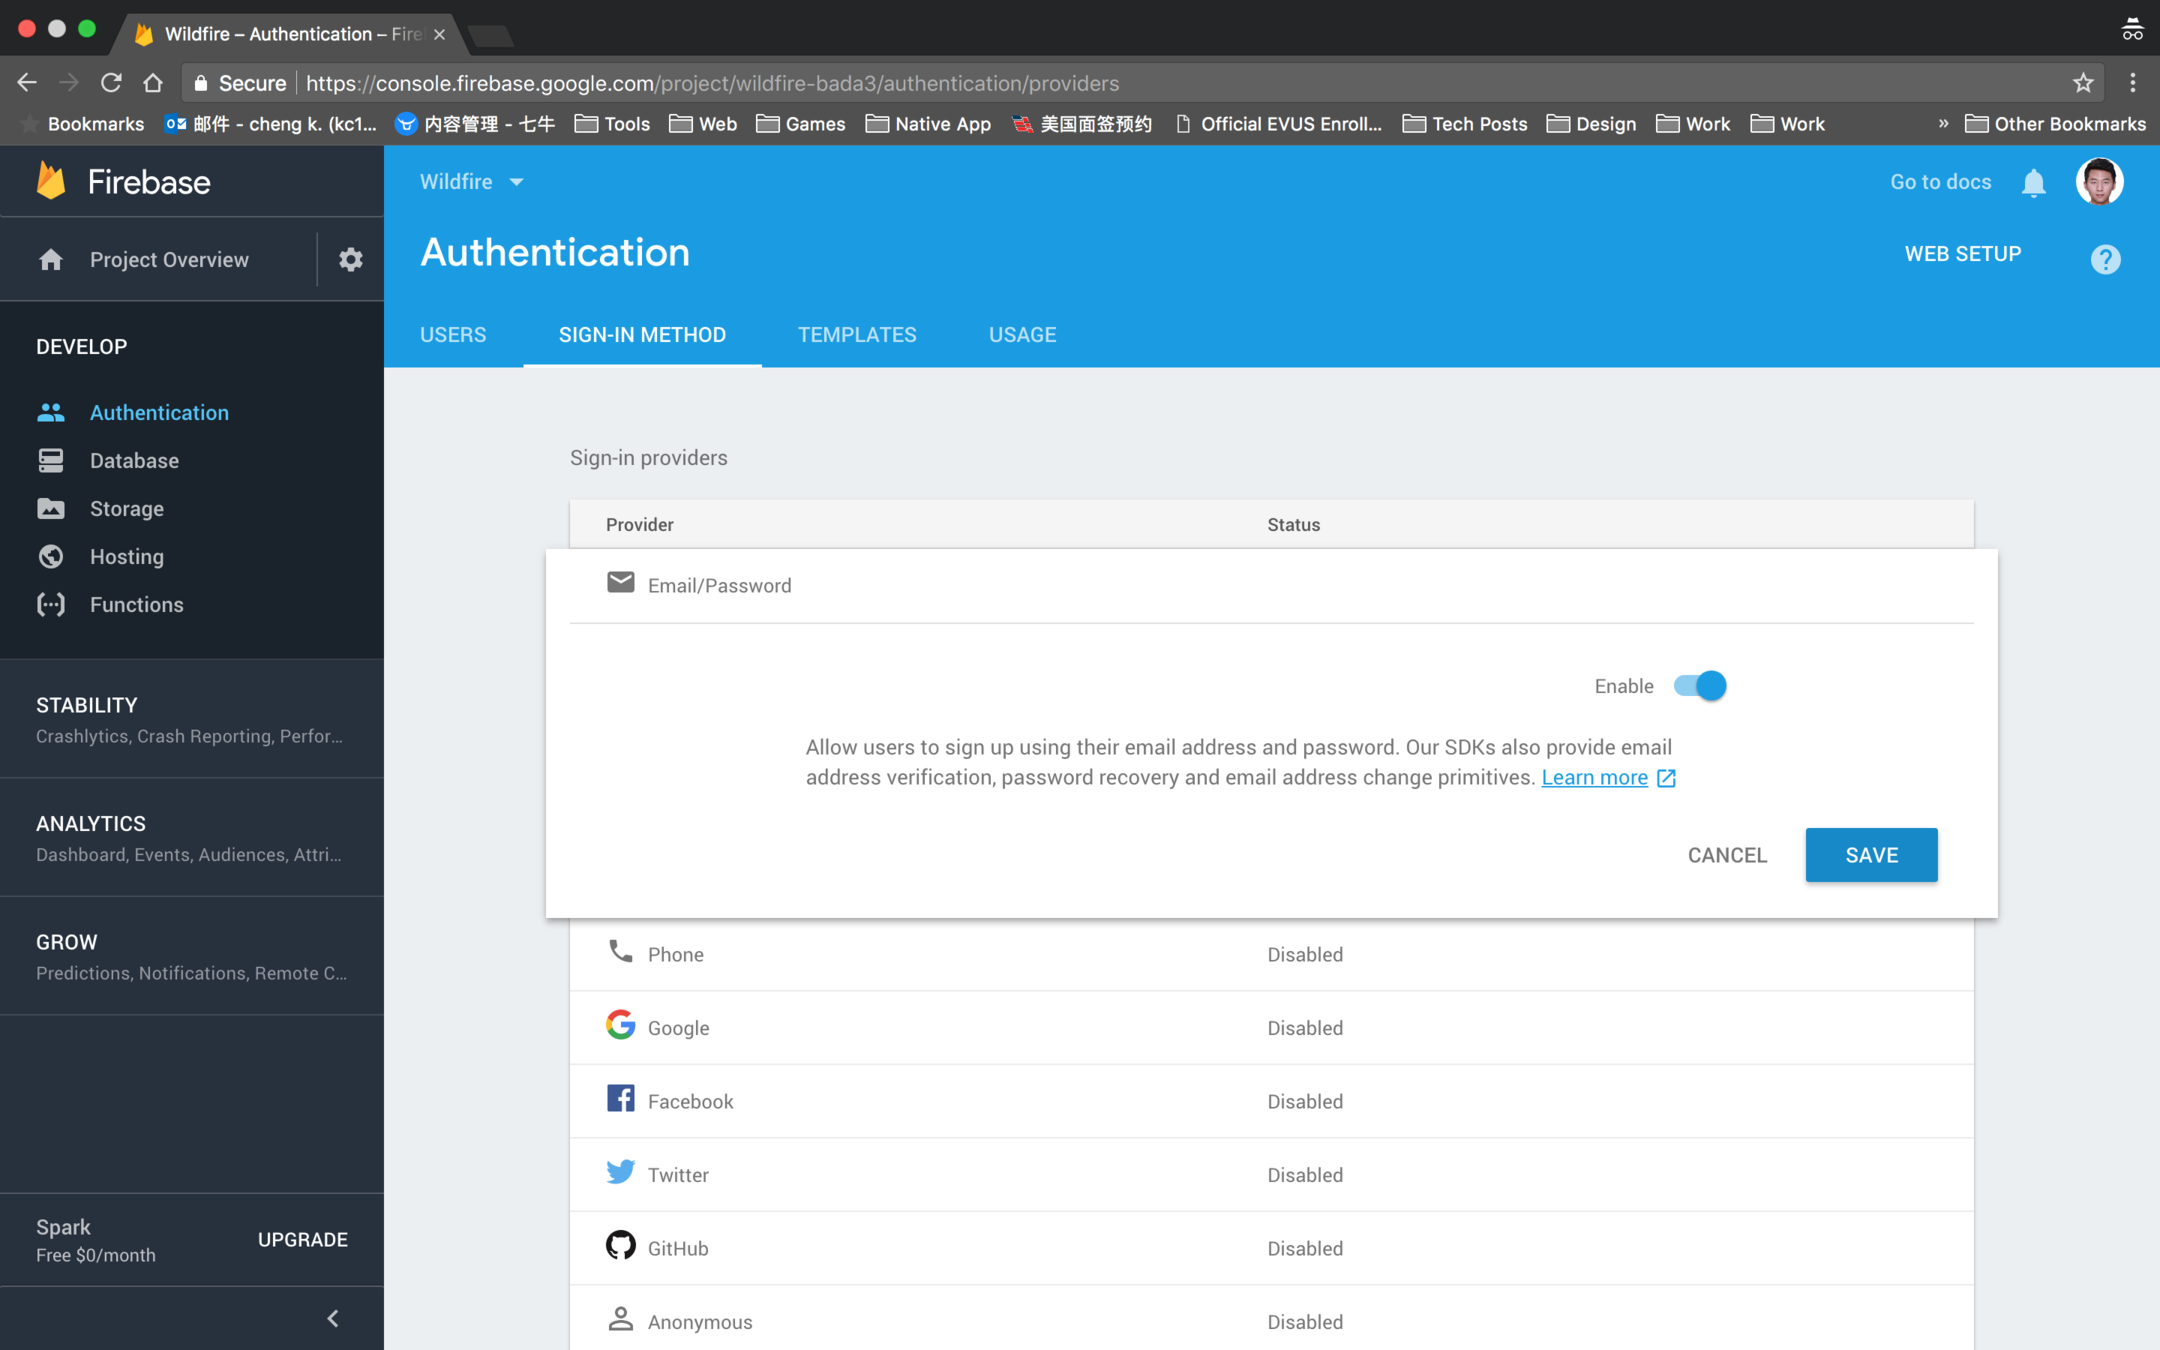Click the notifications bell icon
The width and height of the screenshot is (2160, 1350).
coord(2033,183)
